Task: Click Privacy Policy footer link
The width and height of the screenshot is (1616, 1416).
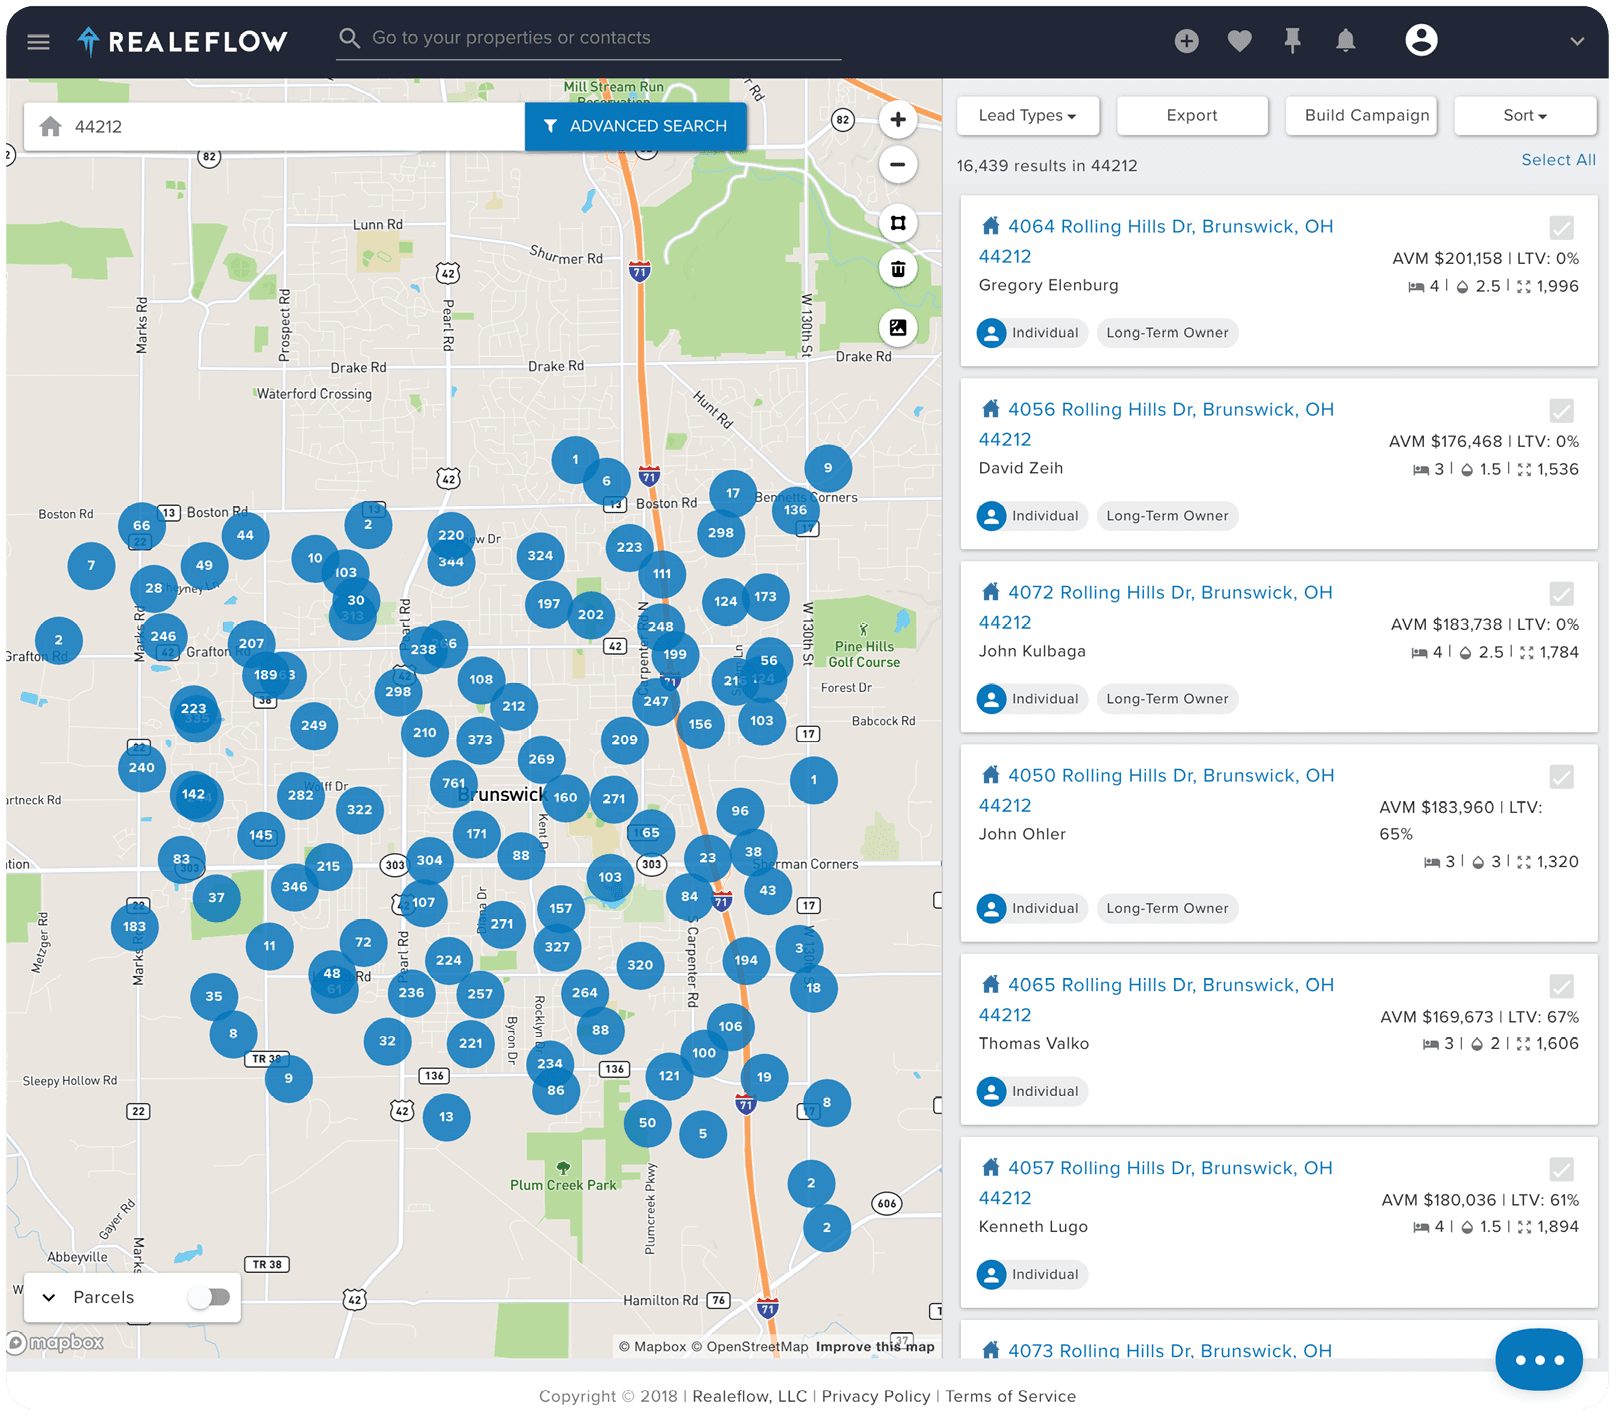Action: pos(876,1396)
